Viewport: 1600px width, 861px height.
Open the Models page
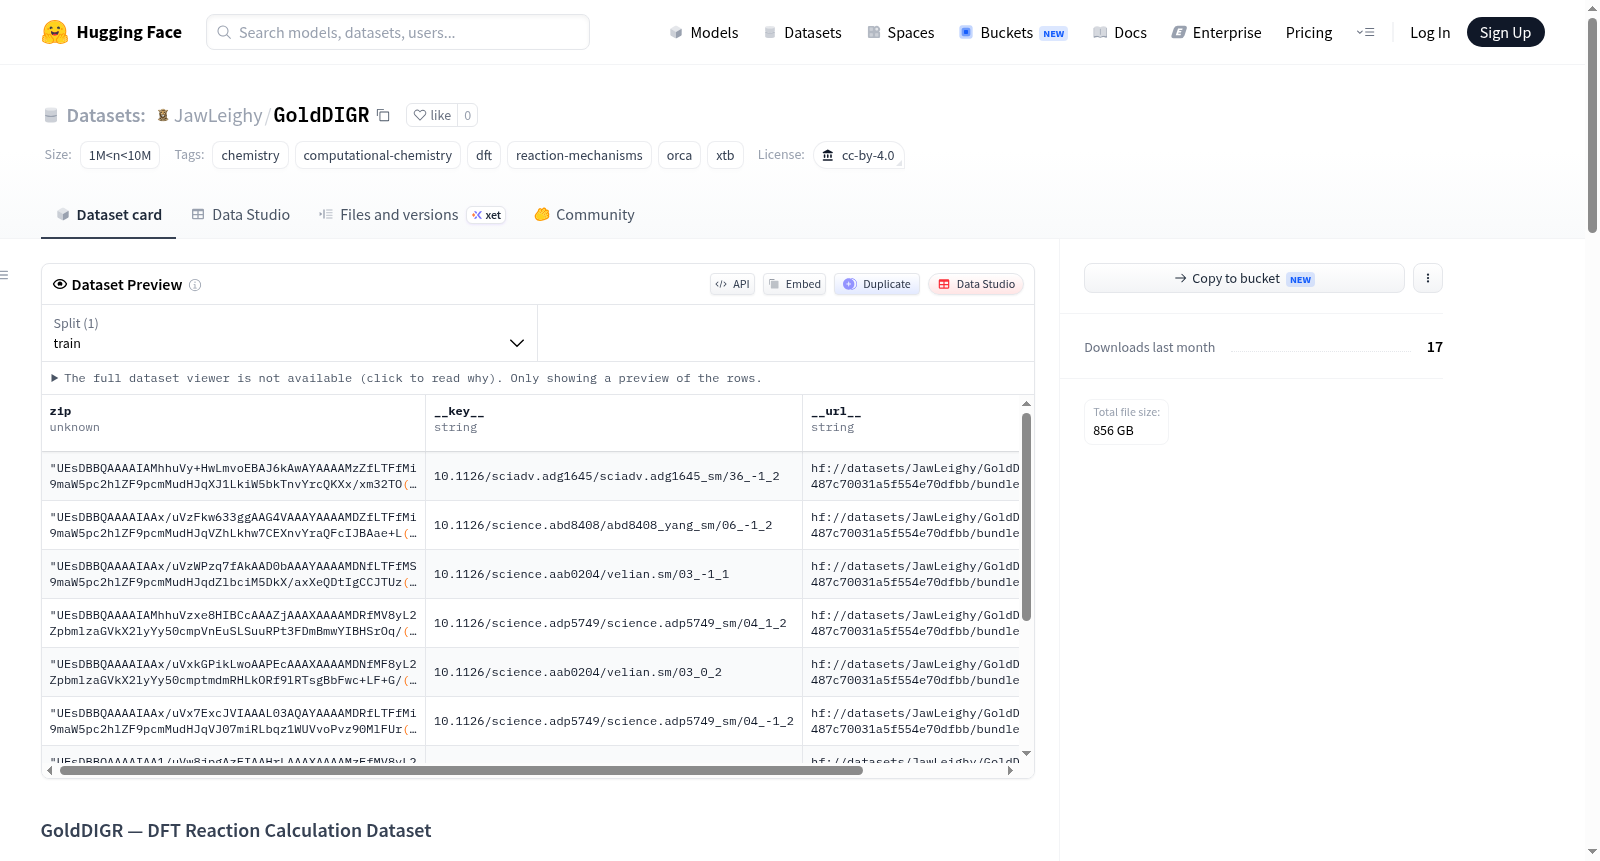704,32
